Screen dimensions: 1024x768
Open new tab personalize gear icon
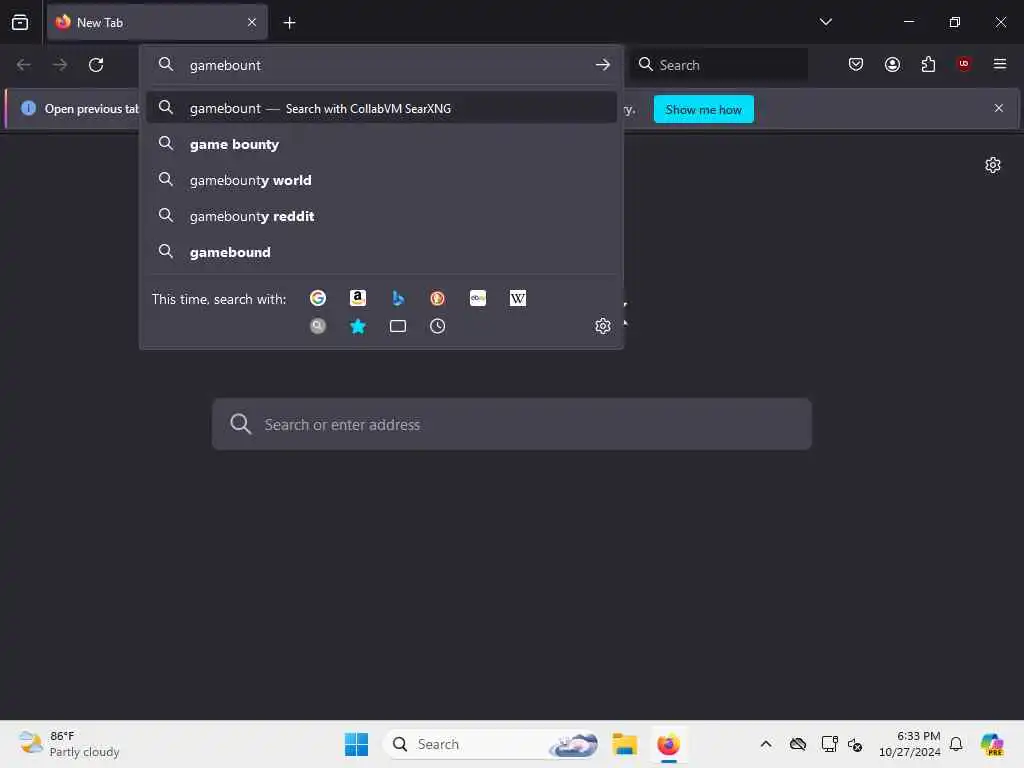[x=993, y=165]
